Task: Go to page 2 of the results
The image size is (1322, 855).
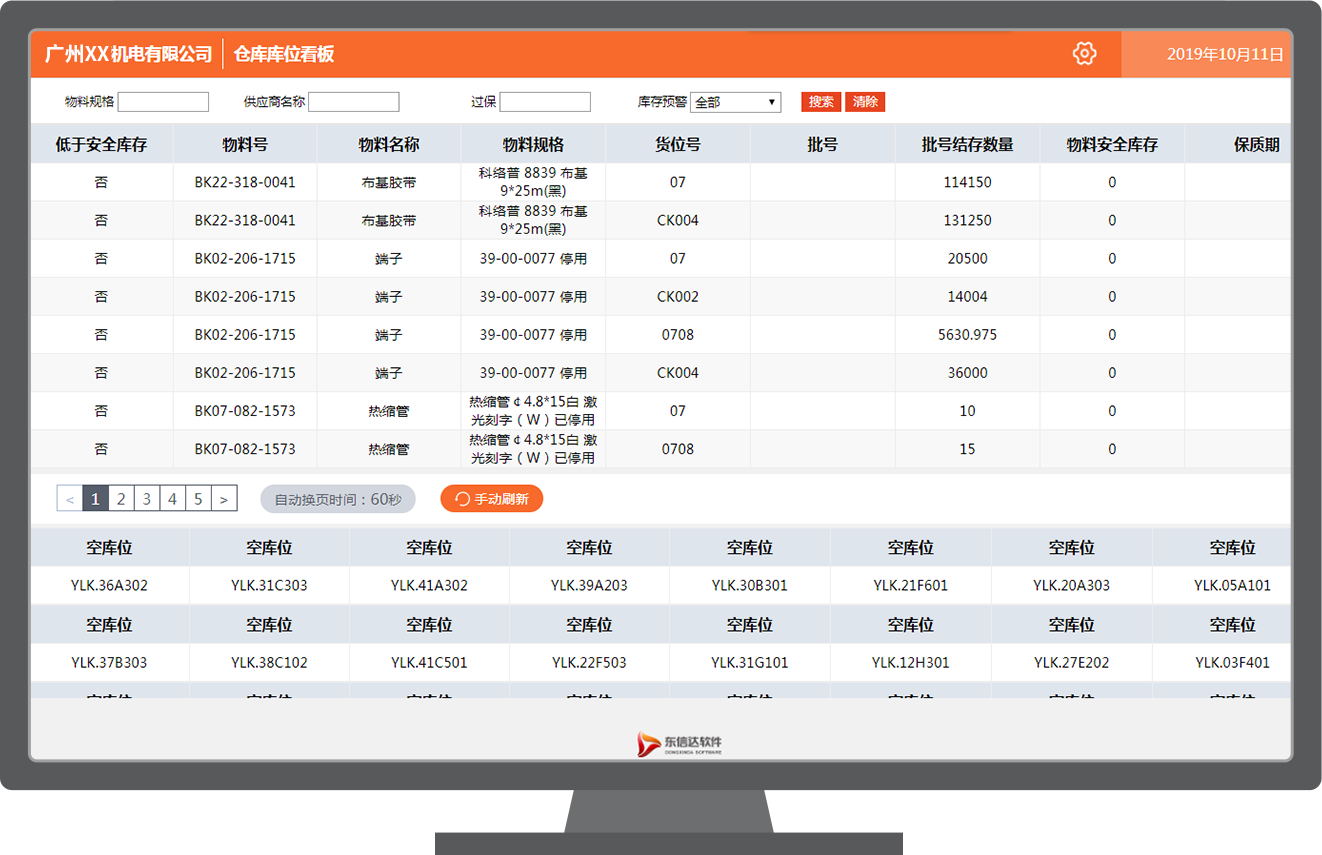Action: coord(120,498)
